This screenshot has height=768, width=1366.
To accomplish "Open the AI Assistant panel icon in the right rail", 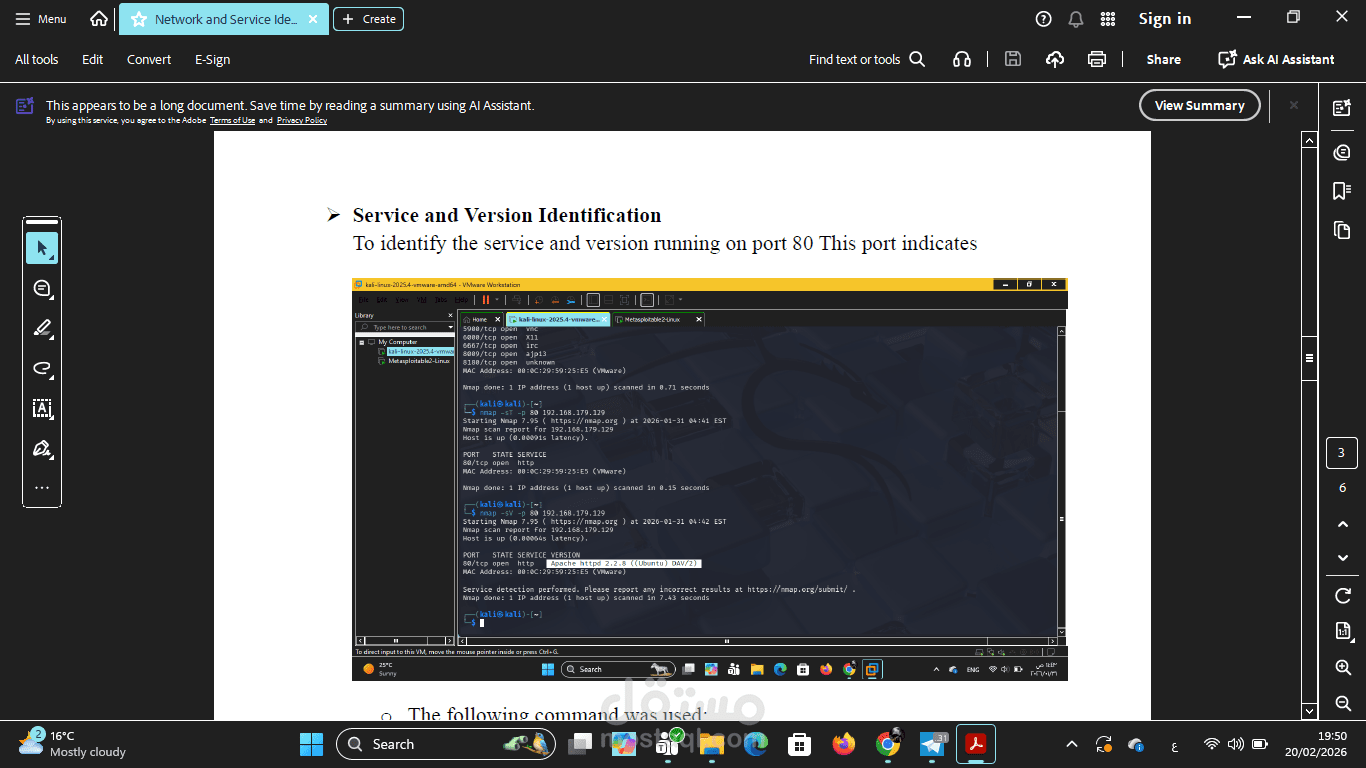I will pyautogui.click(x=1342, y=108).
